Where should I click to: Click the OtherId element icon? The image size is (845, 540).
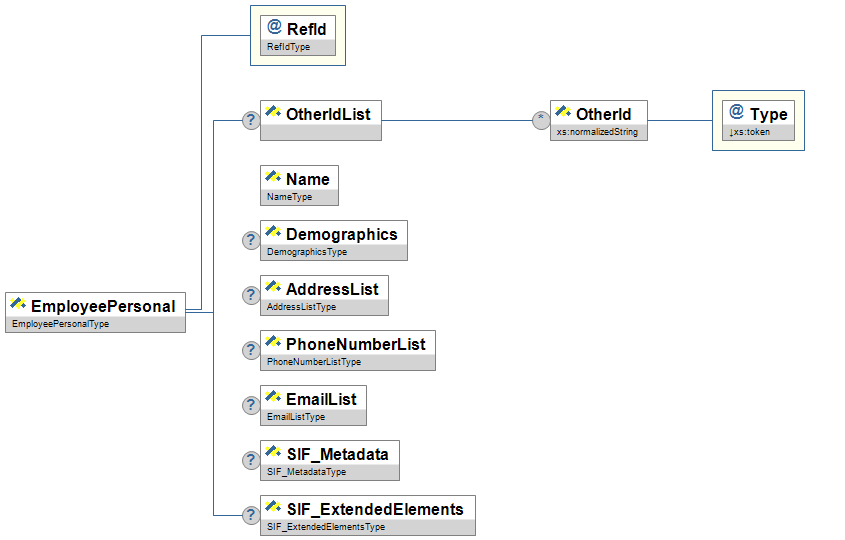click(562, 113)
